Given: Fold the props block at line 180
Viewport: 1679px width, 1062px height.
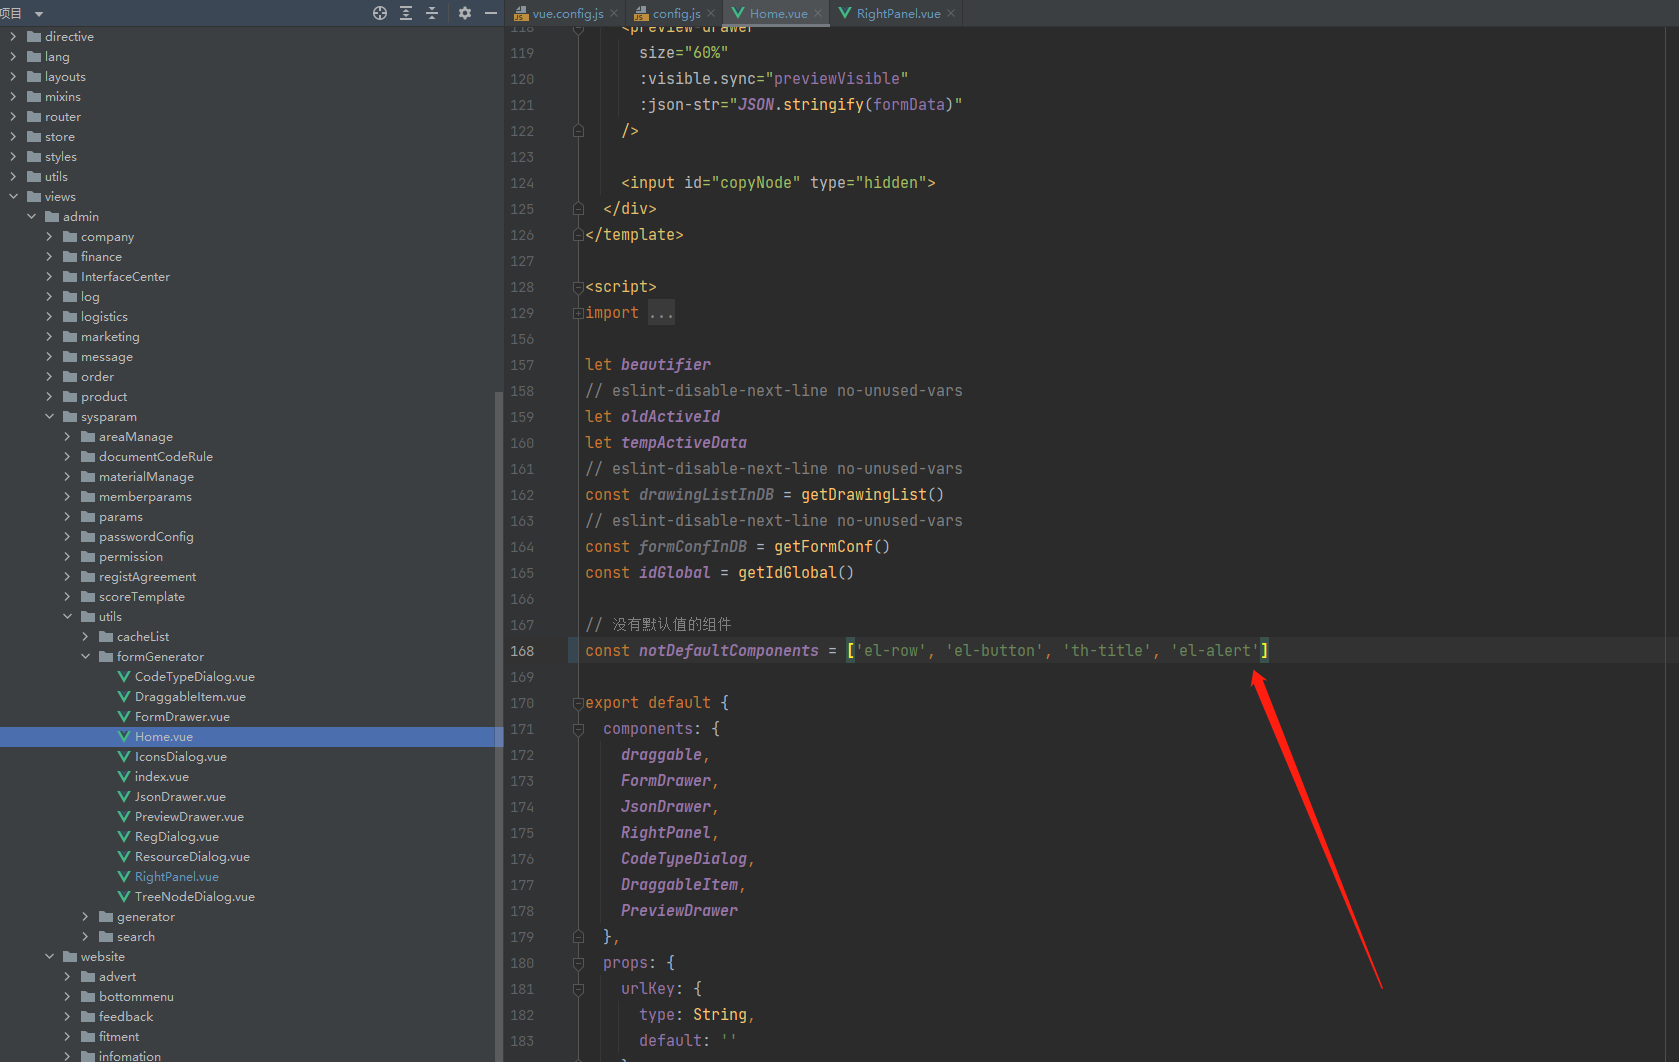Looking at the screenshot, I should (578, 963).
